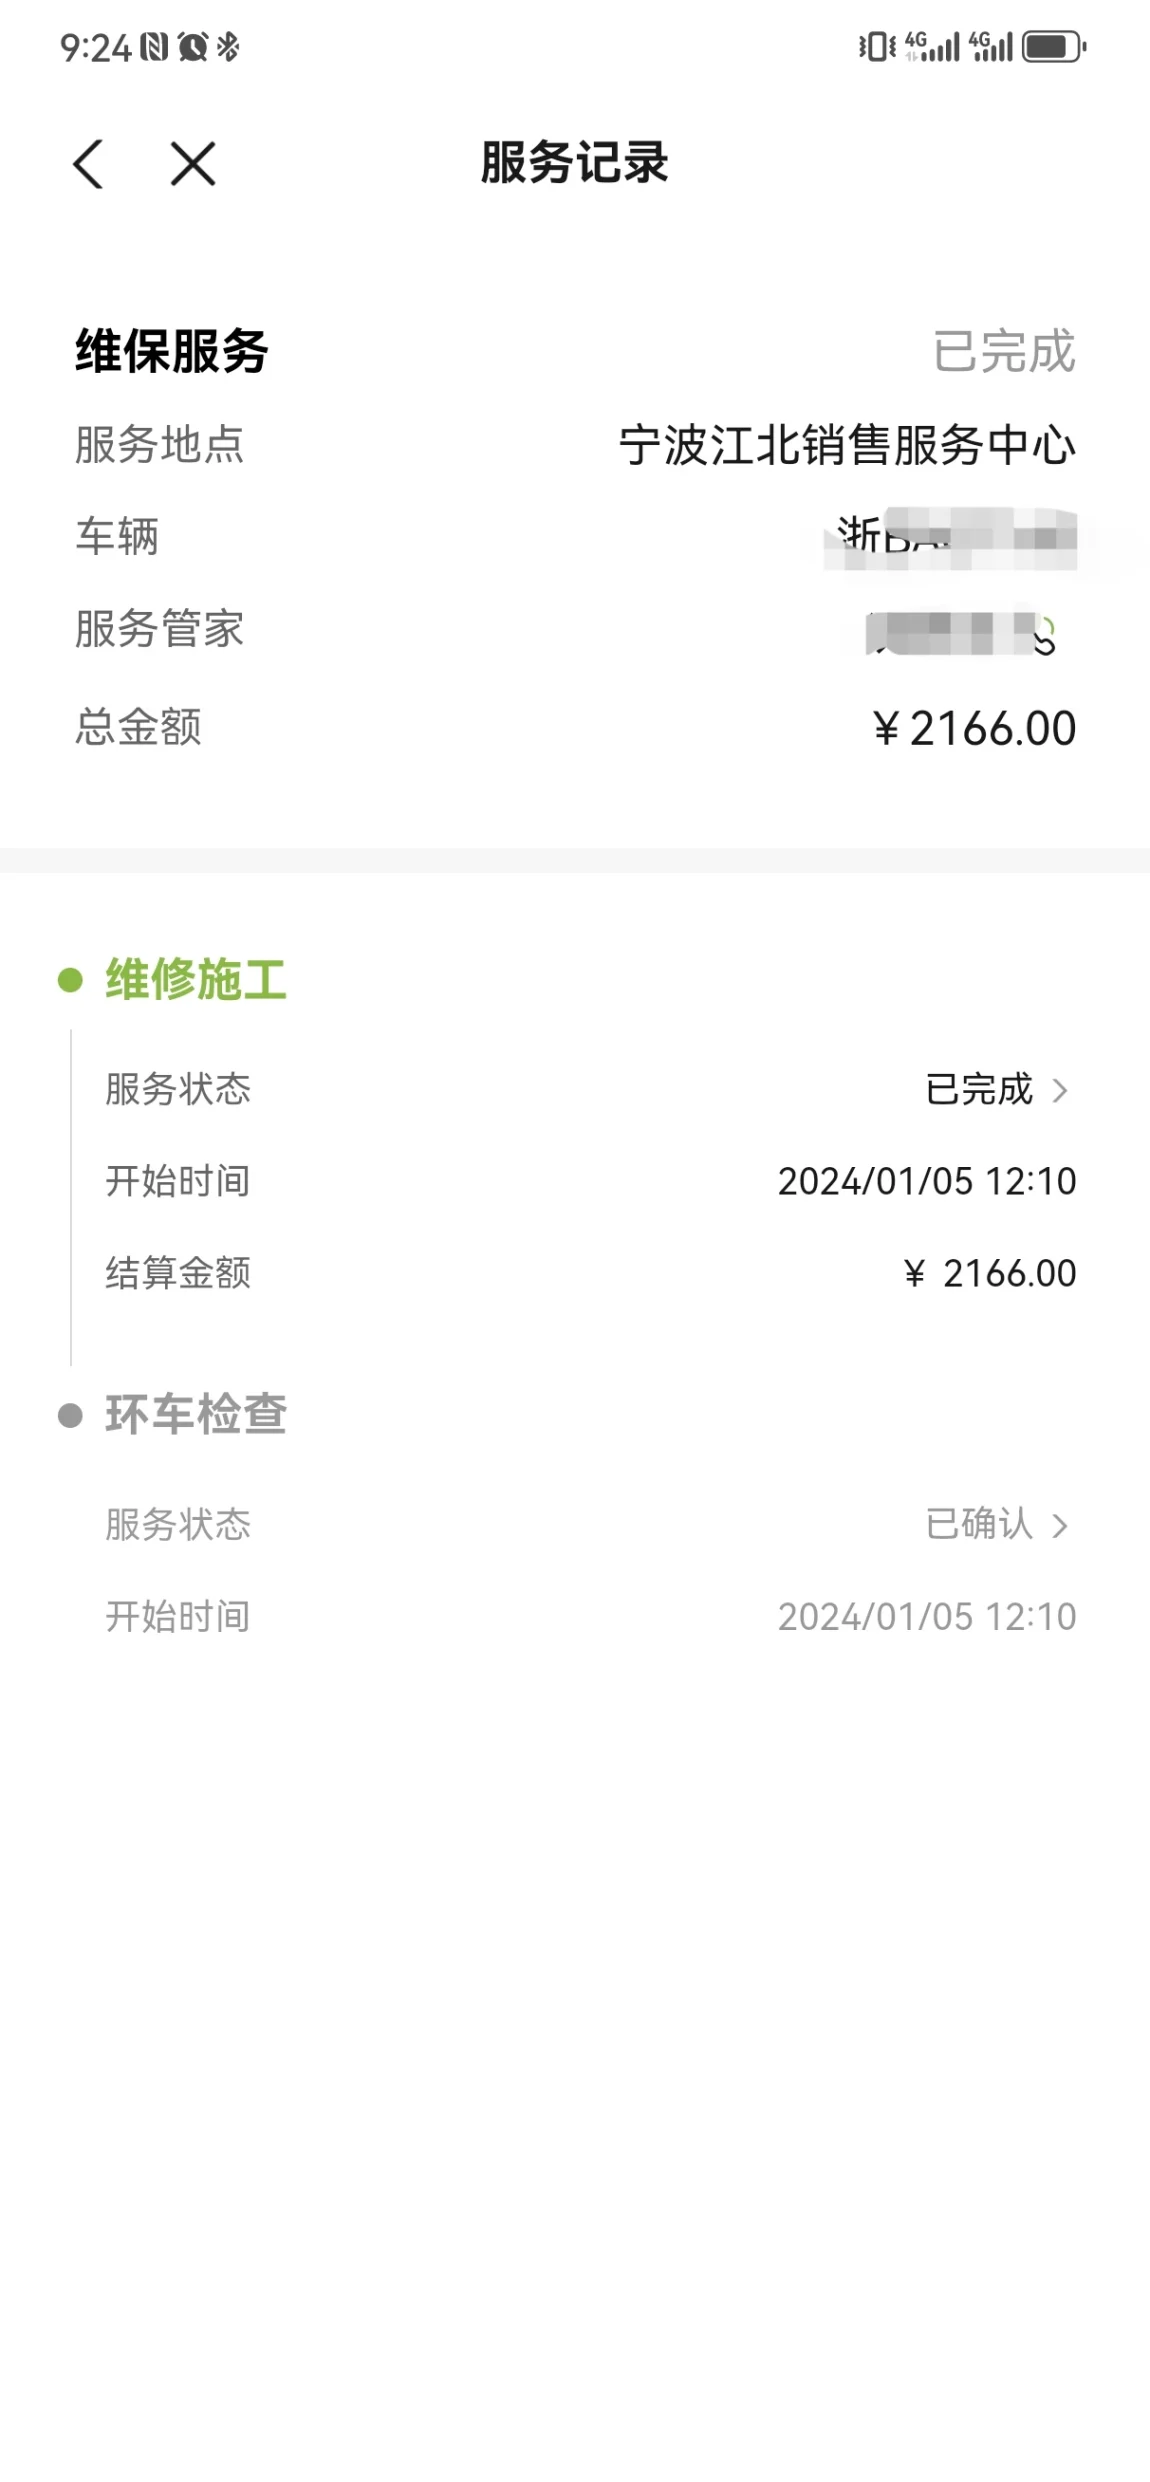The image size is (1150, 2482).
Task: Select the 维修施工 section heading
Action: click(x=196, y=979)
